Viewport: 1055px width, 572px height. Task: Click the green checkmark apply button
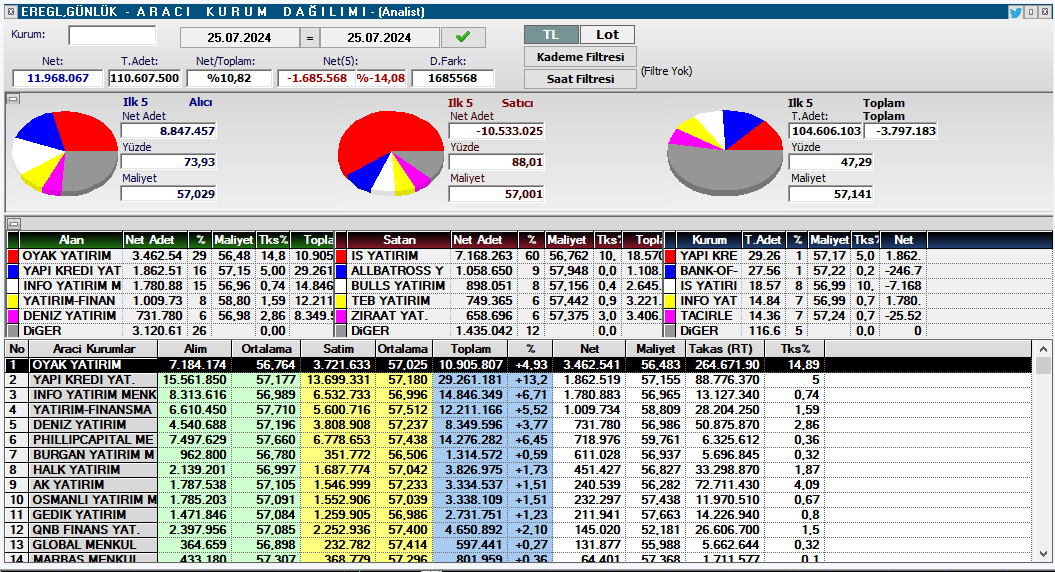[x=463, y=37]
